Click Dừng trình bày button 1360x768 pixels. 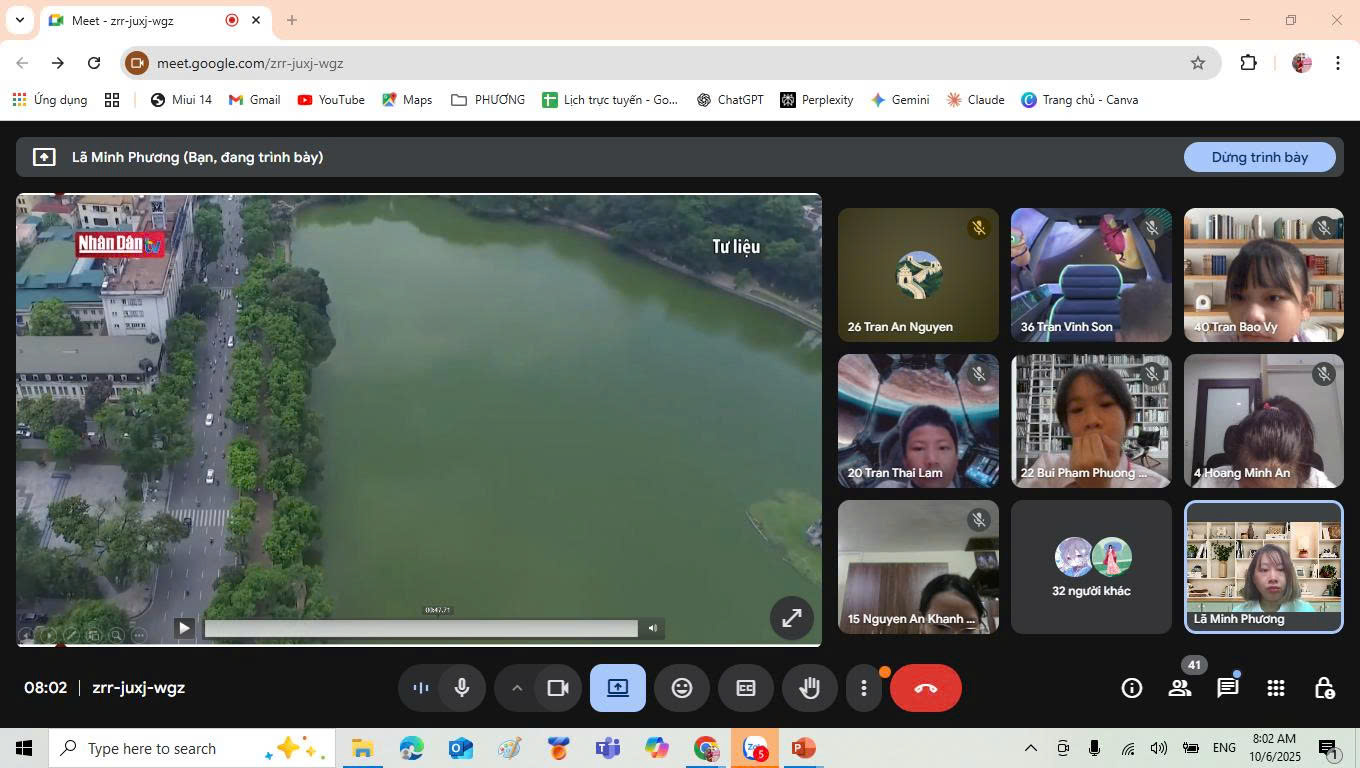pyautogui.click(x=1259, y=157)
